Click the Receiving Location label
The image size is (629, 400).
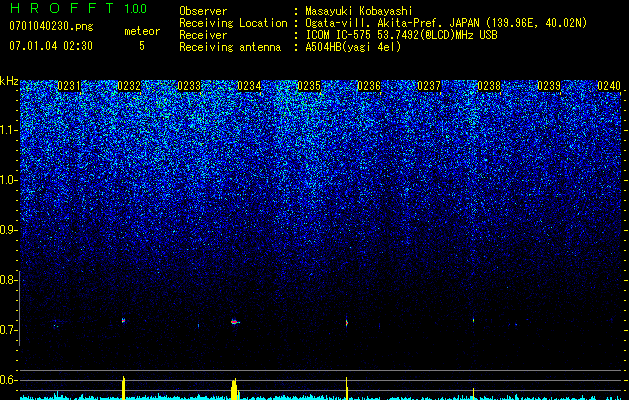[x=233, y=23]
